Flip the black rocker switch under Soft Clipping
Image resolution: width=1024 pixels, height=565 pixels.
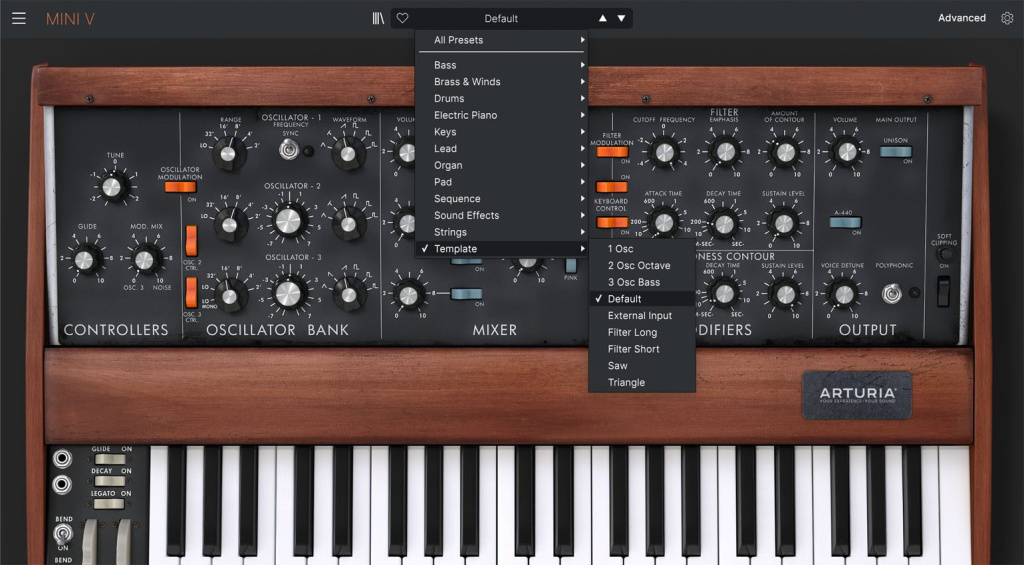[944, 291]
